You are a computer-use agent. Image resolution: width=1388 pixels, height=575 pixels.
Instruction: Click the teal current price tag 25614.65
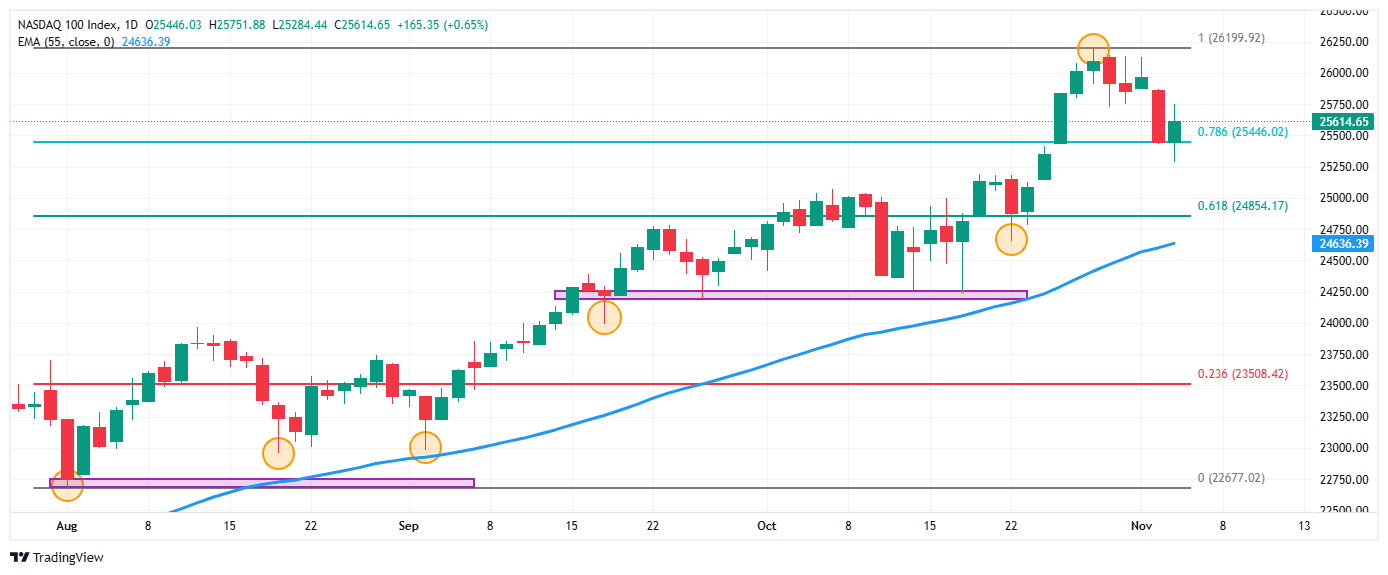(1343, 121)
